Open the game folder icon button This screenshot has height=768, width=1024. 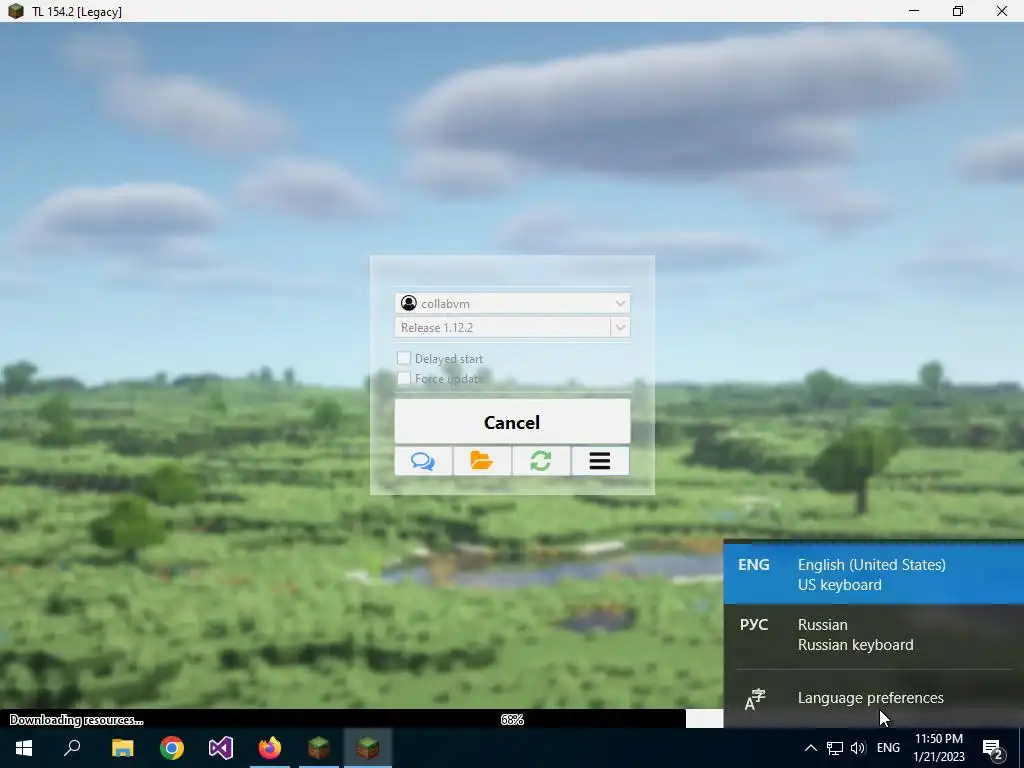pyautogui.click(x=482, y=461)
